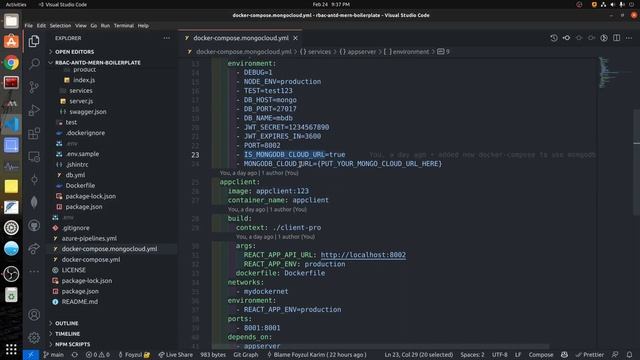The height and width of the screenshot is (360, 640).
Task: Open the MongoDB leaf icon view
Action: pos(34,202)
